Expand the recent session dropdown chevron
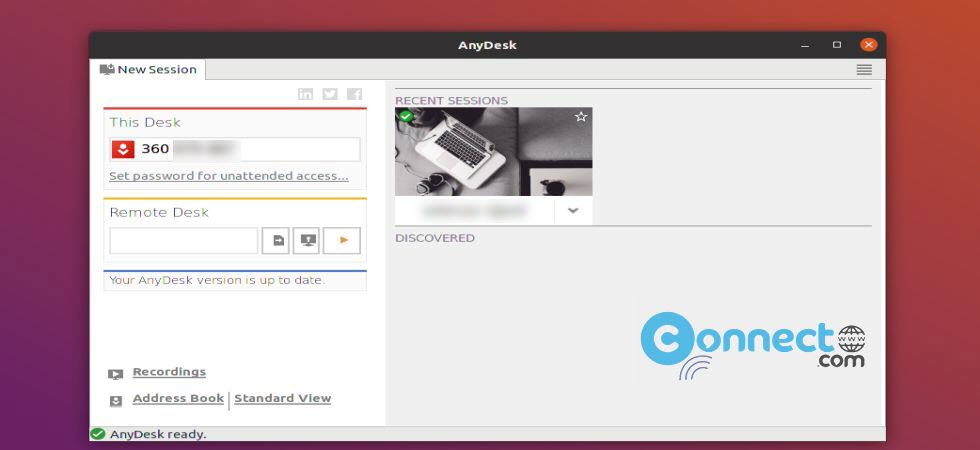Image resolution: width=980 pixels, height=450 pixels. (573, 211)
